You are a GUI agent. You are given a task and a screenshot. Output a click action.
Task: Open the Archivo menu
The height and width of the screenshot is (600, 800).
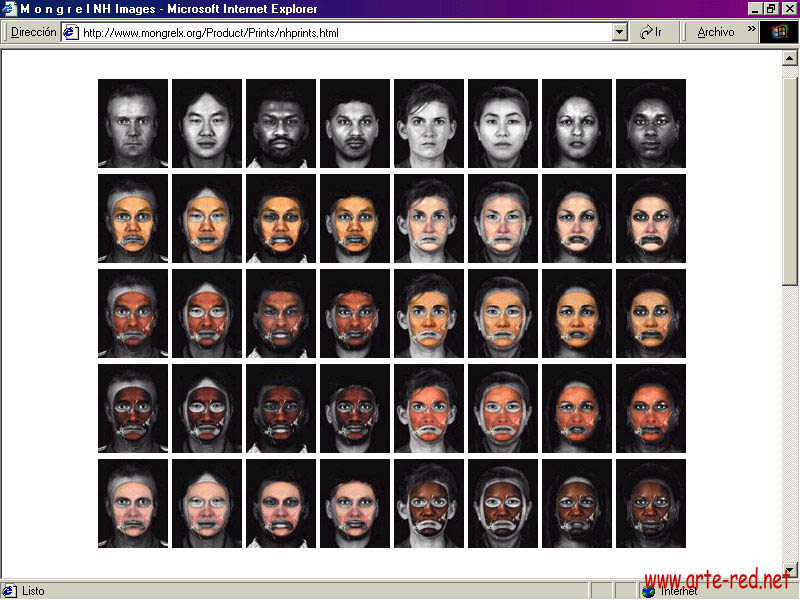(715, 32)
